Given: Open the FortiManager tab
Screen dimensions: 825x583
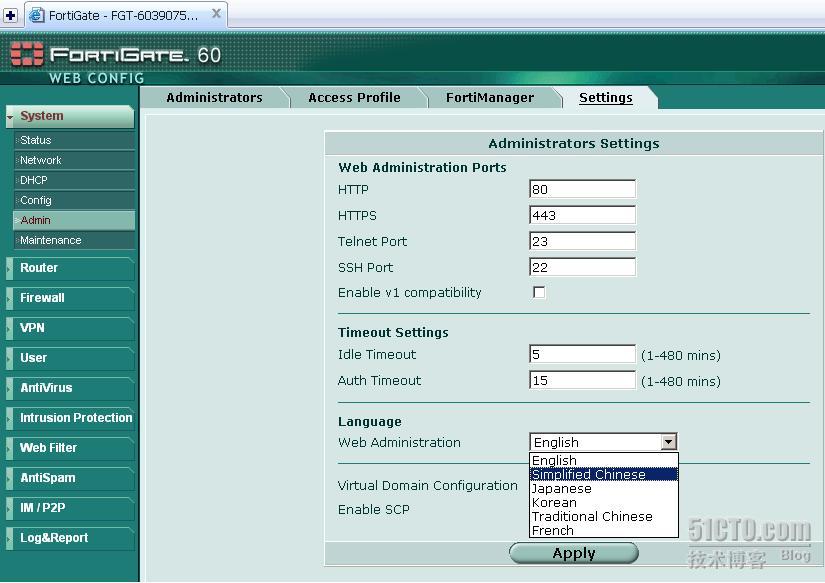Looking at the screenshot, I should point(490,97).
